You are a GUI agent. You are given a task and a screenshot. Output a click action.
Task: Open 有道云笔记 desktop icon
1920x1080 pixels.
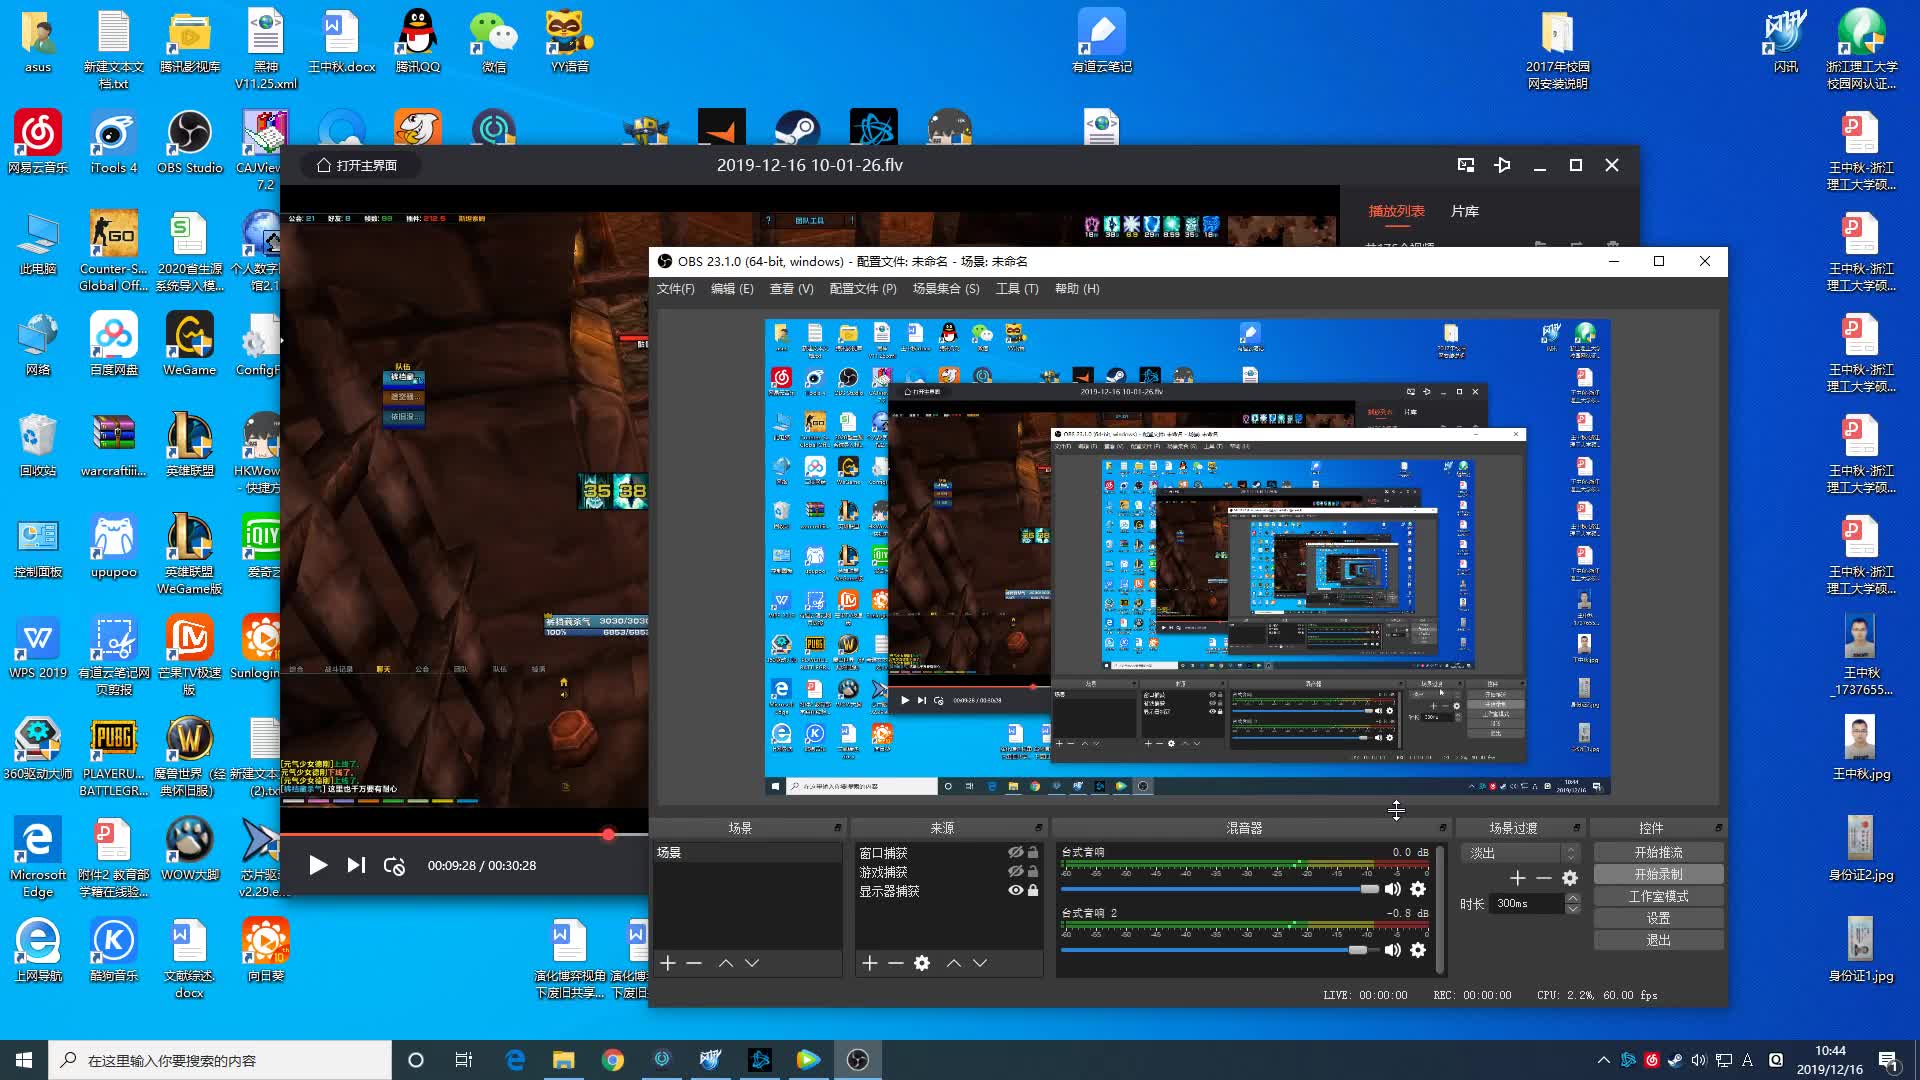(1102, 41)
